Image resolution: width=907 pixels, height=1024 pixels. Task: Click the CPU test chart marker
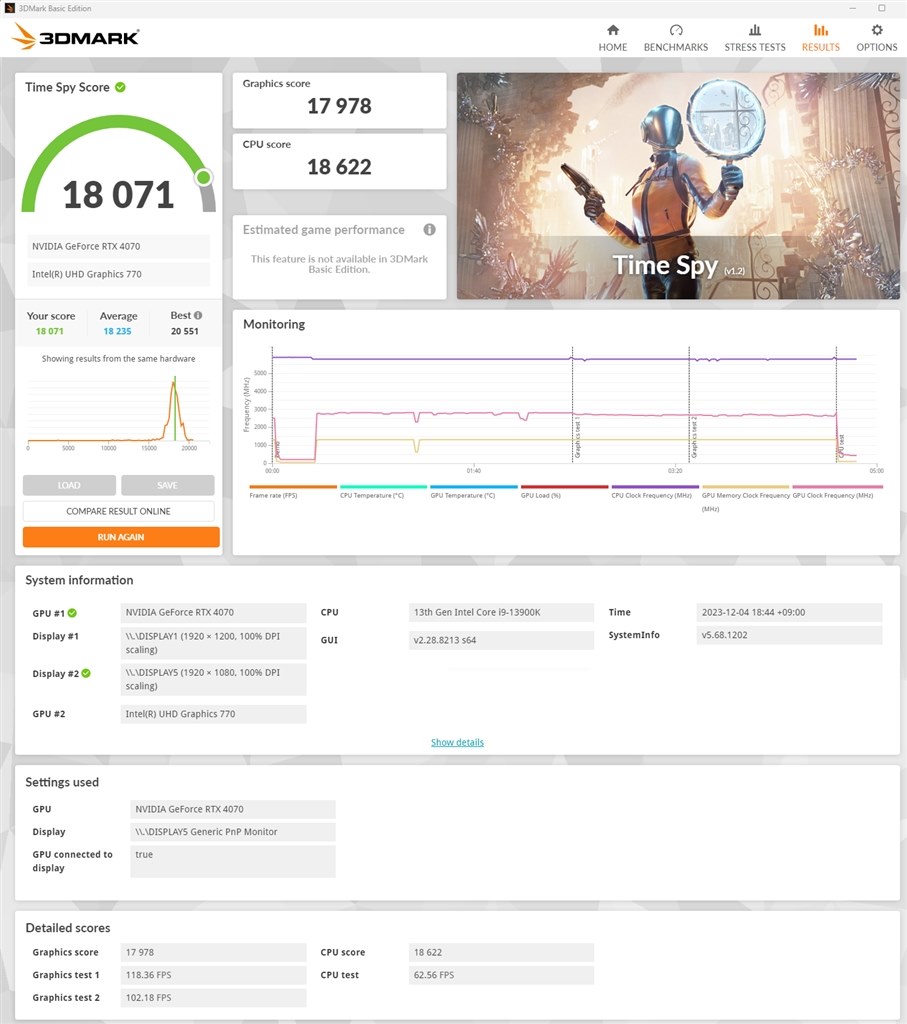[x=841, y=446]
